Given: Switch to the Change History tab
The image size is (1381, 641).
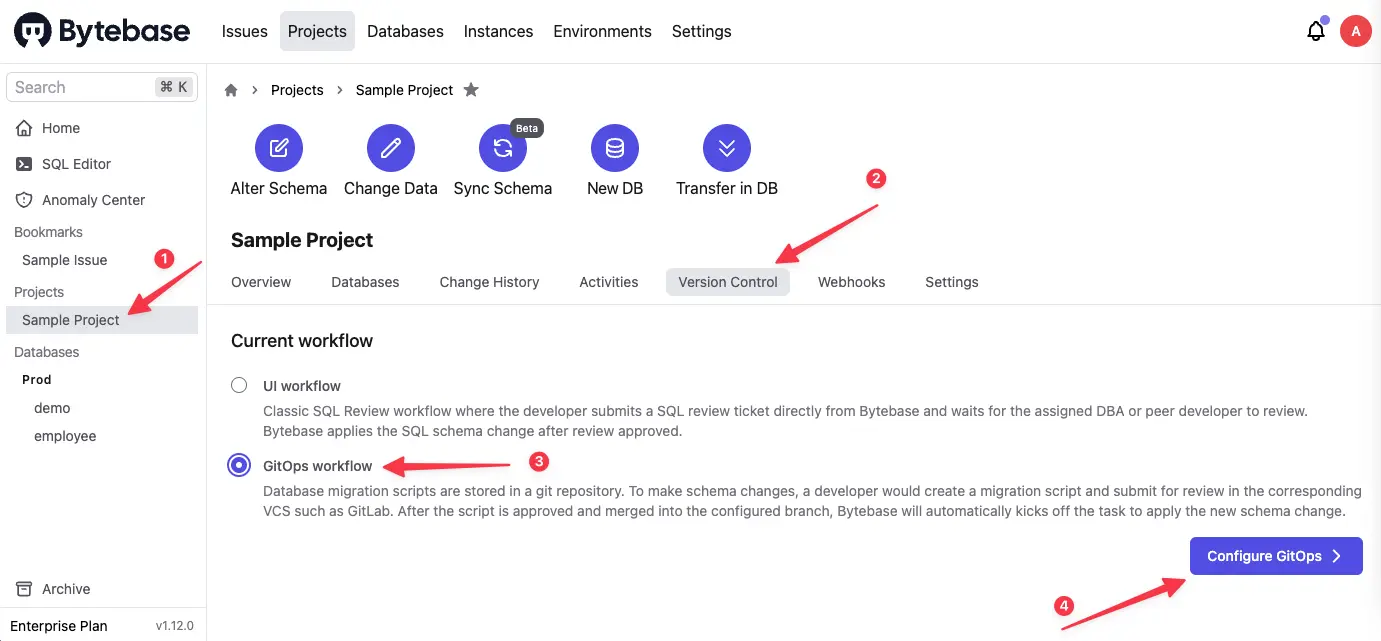Looking at the screenshot, I should point(489,282).
